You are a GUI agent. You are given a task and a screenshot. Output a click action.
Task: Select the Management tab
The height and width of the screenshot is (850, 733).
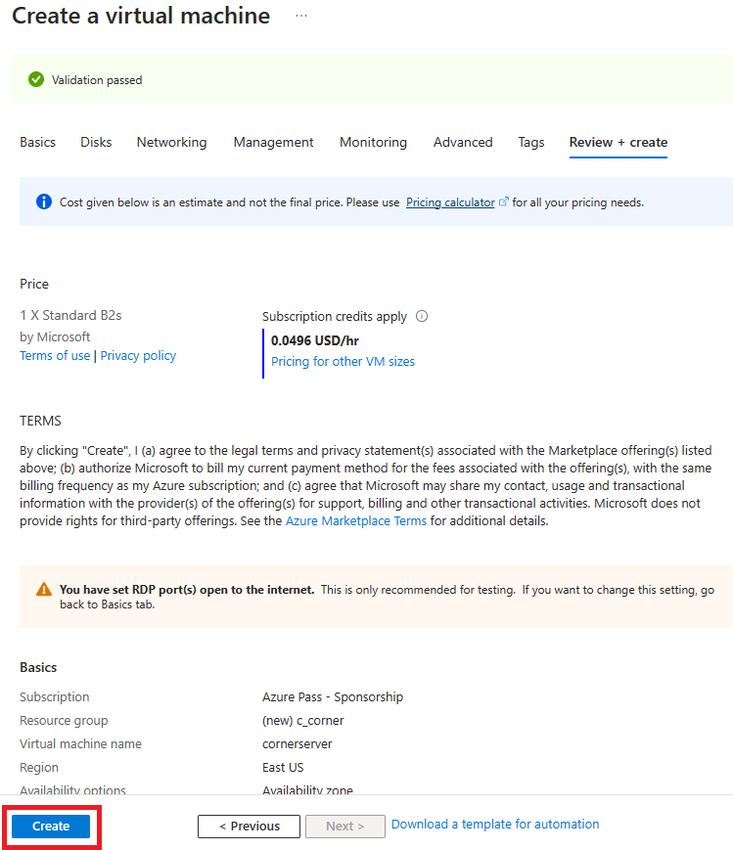(273, 143)
